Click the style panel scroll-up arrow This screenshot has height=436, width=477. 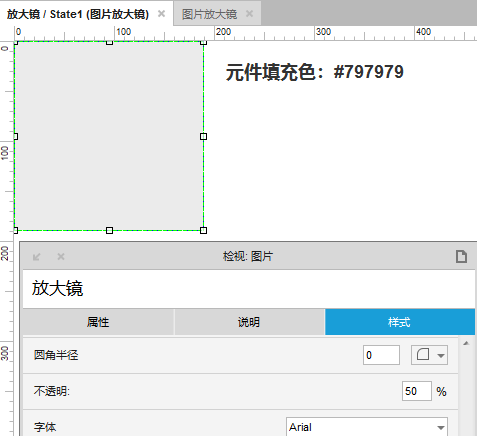coord(466,343)
